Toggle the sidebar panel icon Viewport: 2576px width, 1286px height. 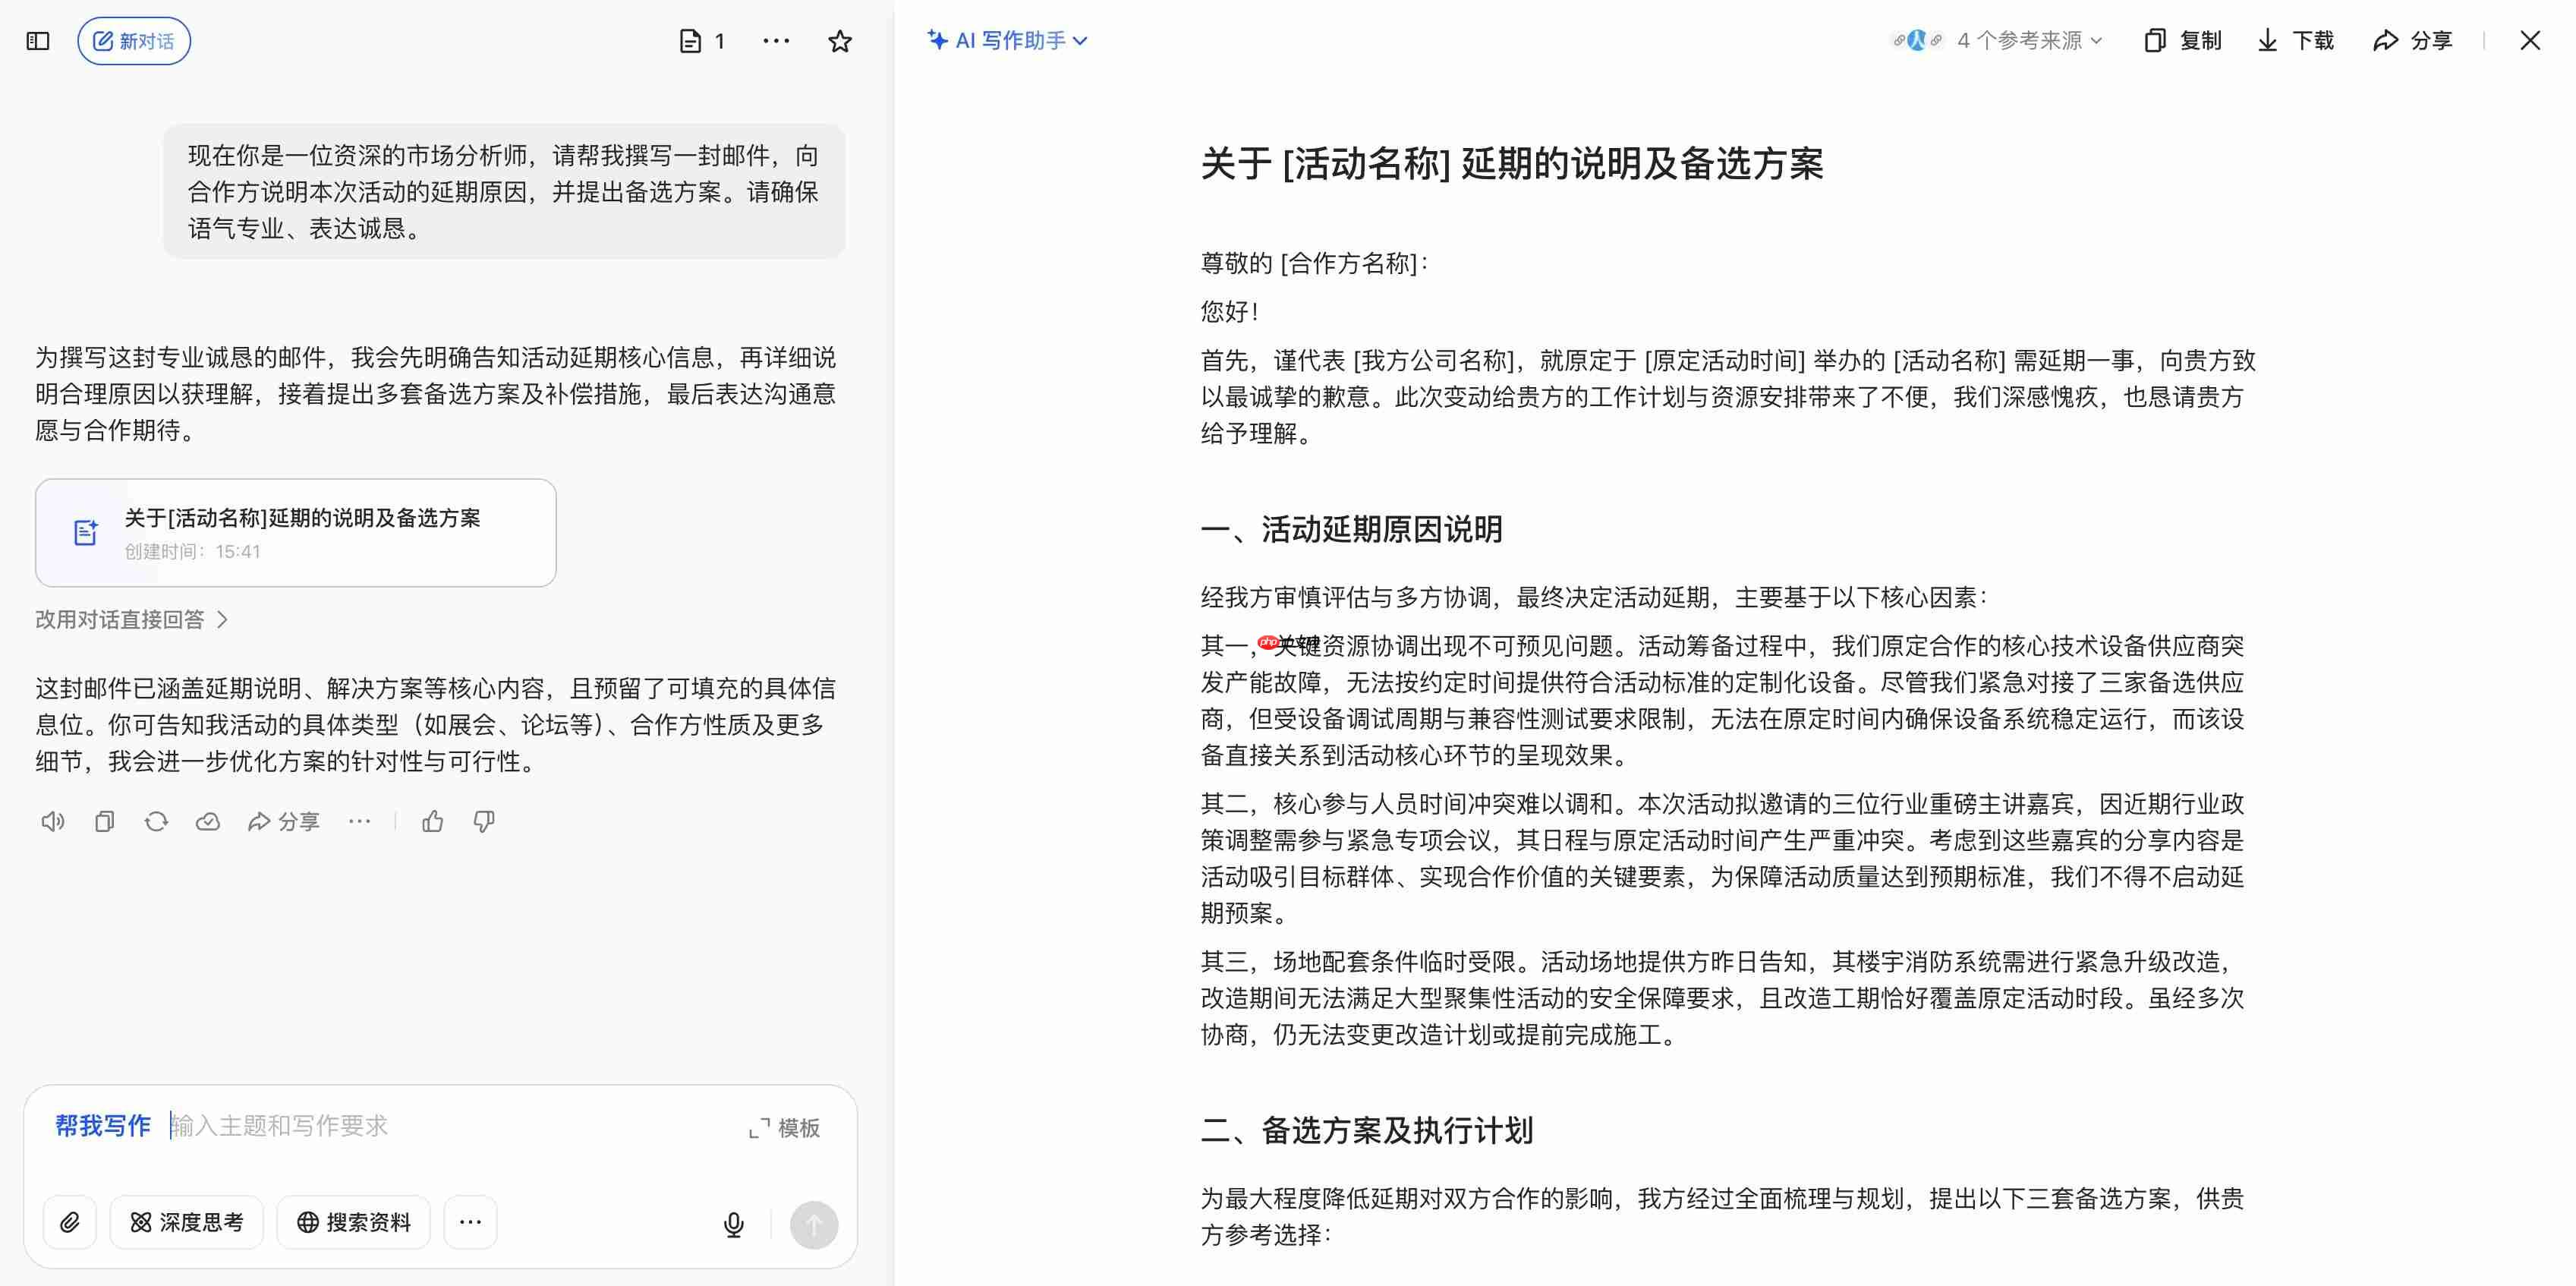click(38, 41)
